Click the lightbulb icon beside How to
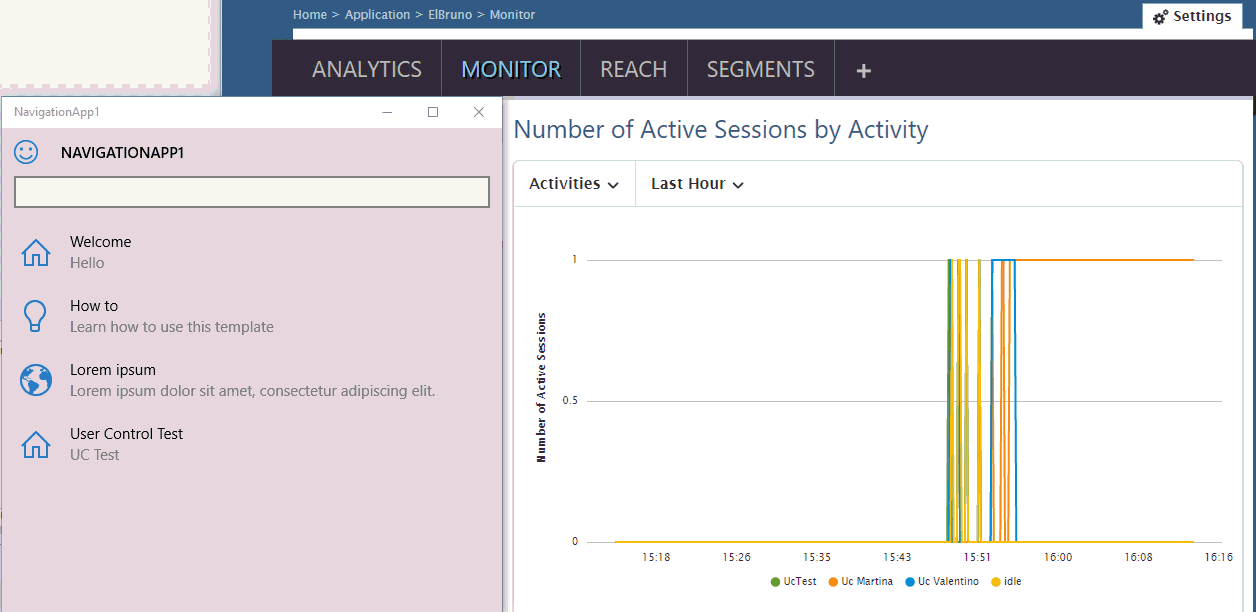This screenshot has width=1256, height=612. pos(35,316)
